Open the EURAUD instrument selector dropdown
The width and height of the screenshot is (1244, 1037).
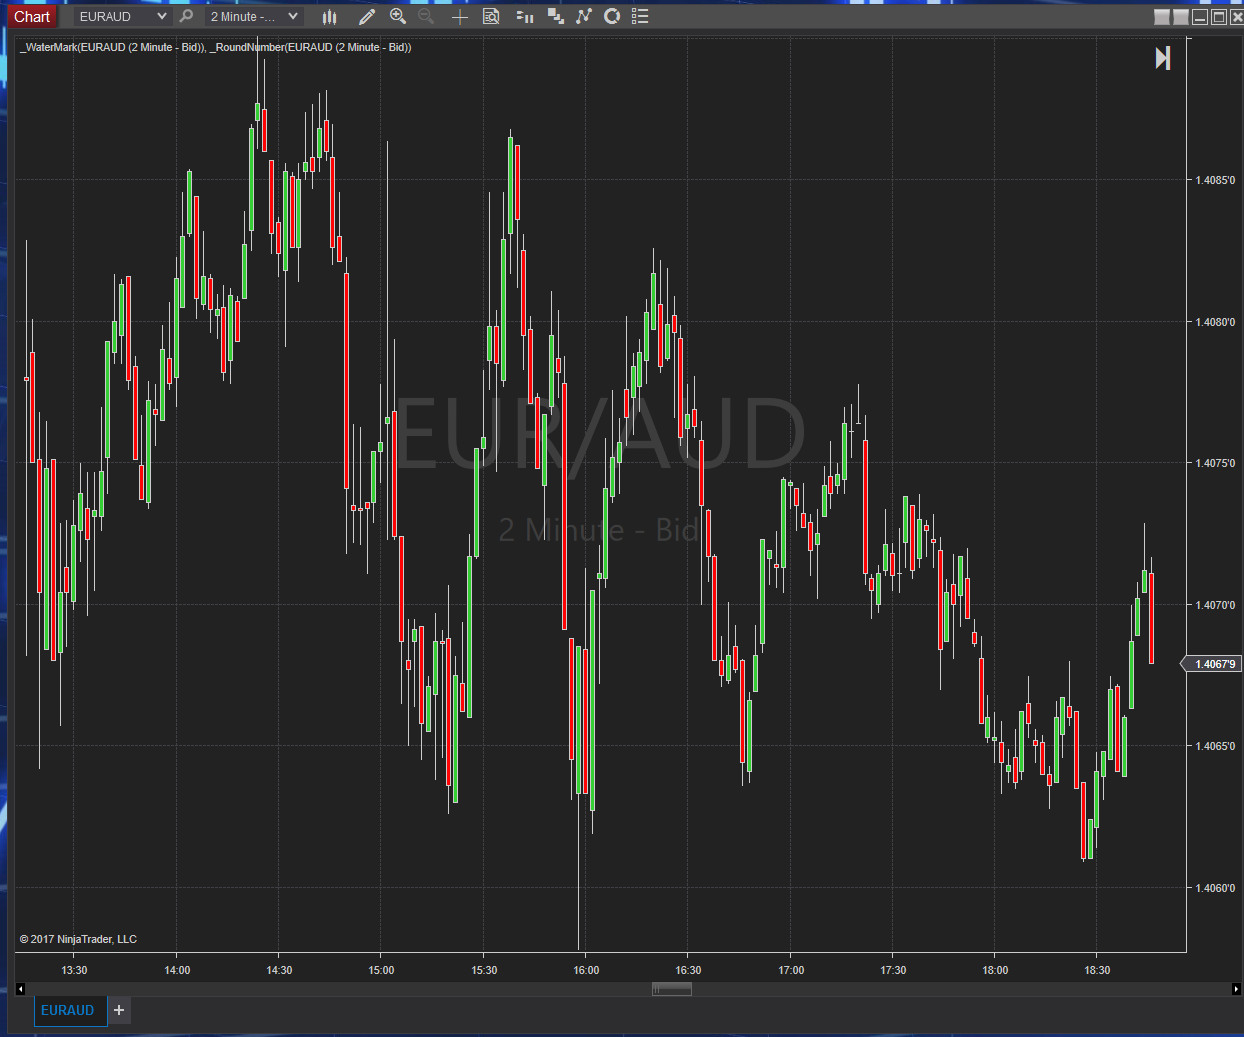[x=122, y=16]
